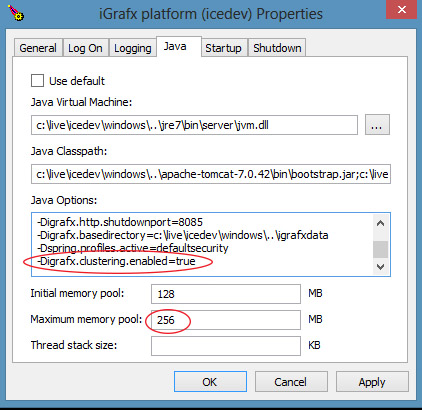
Task: Apply the Java settings
Action: coord(372,382)
